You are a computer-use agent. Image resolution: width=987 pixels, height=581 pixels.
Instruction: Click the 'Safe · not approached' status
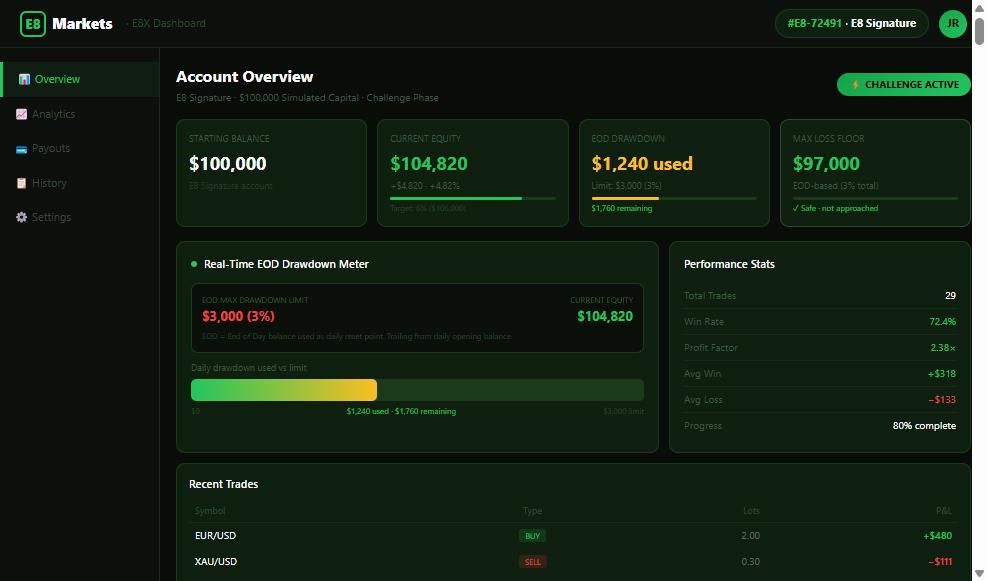[x=835, y=208]
